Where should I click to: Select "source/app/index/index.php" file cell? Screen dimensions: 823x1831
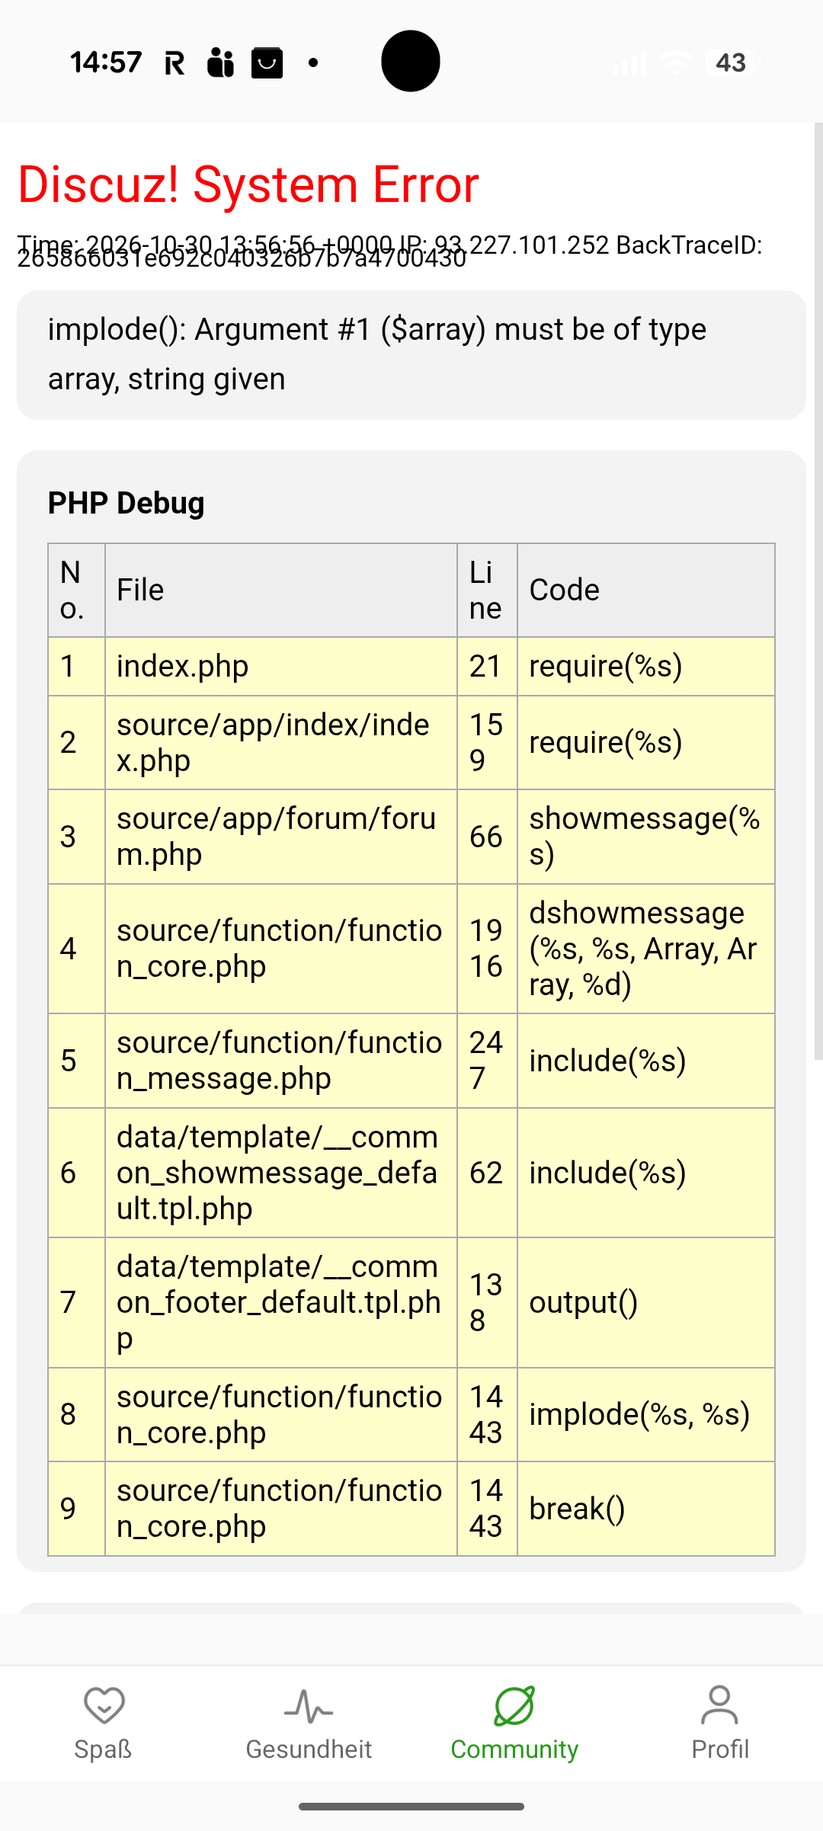pyautogui.click(x=281, y=742)
